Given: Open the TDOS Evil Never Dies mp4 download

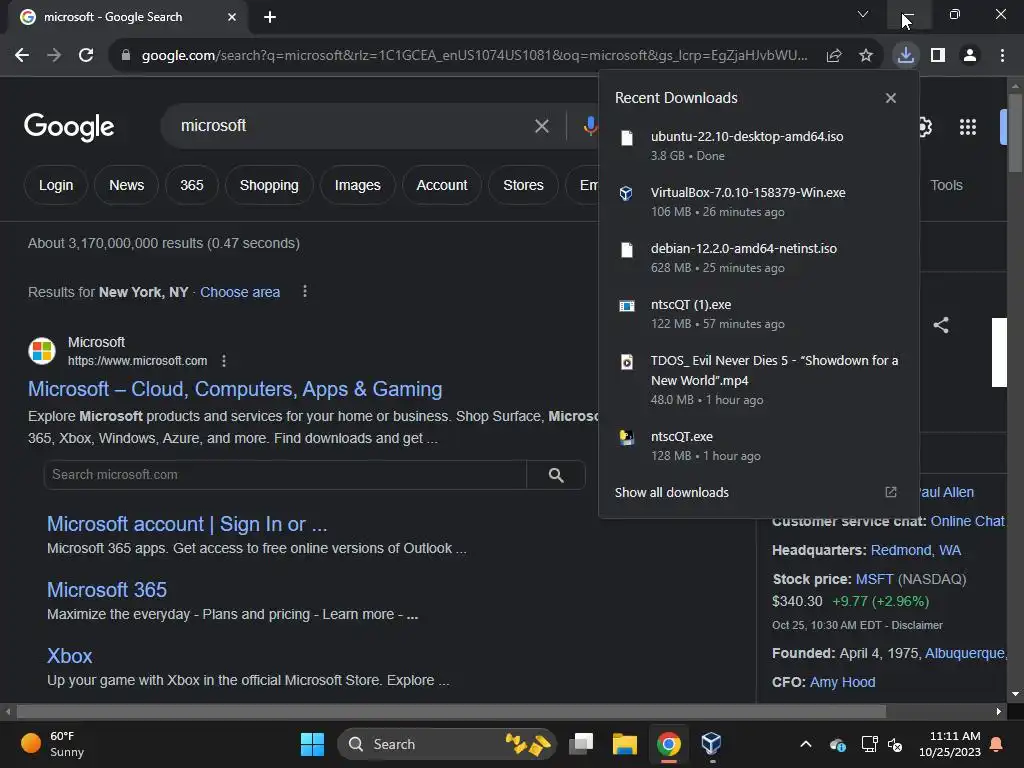Looking at the screenshot, I should [759, 379].
